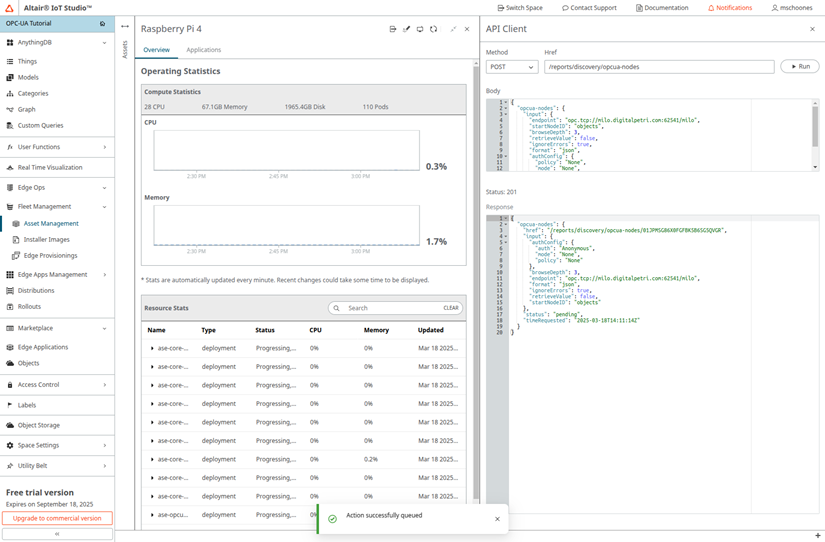Click the Object Storage cloud icon

pyautogui.click(x=9, y=425)
